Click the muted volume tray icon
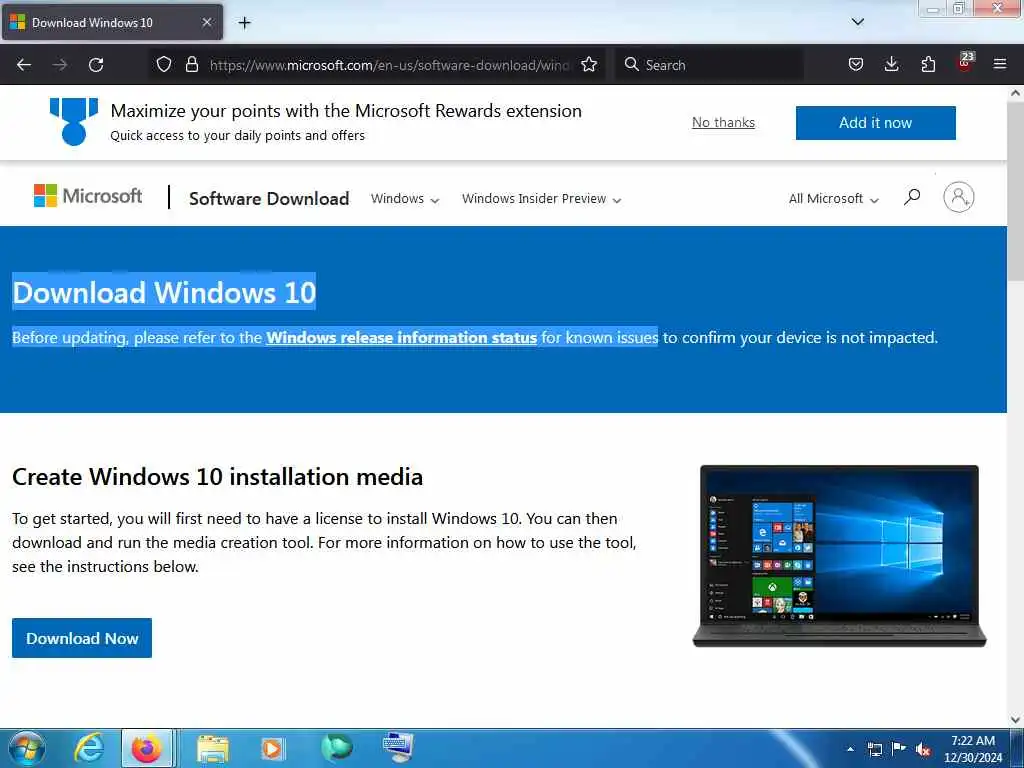Viewport: 1024px width, 768px height. click(x=923, y=749)
